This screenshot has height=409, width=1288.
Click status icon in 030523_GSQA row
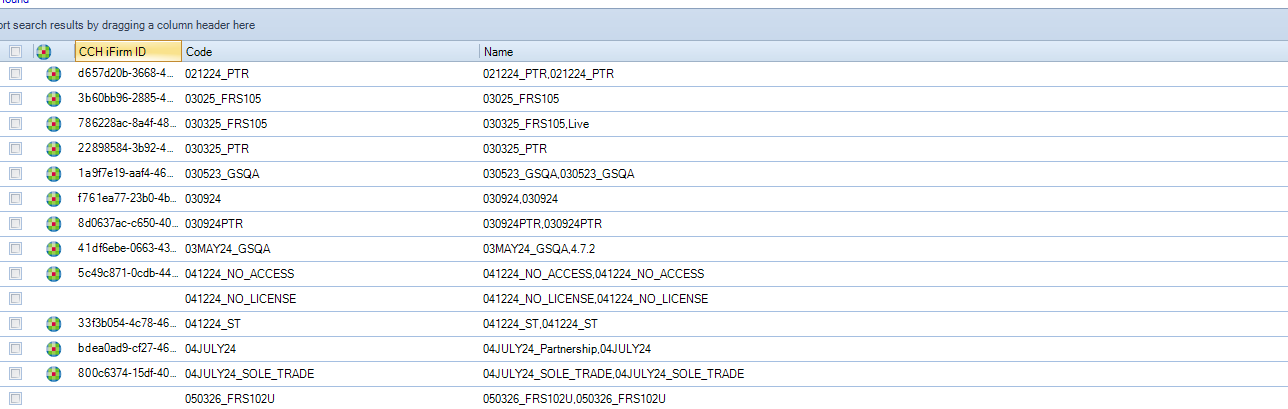pyautogui.click(x=53, y=174)
